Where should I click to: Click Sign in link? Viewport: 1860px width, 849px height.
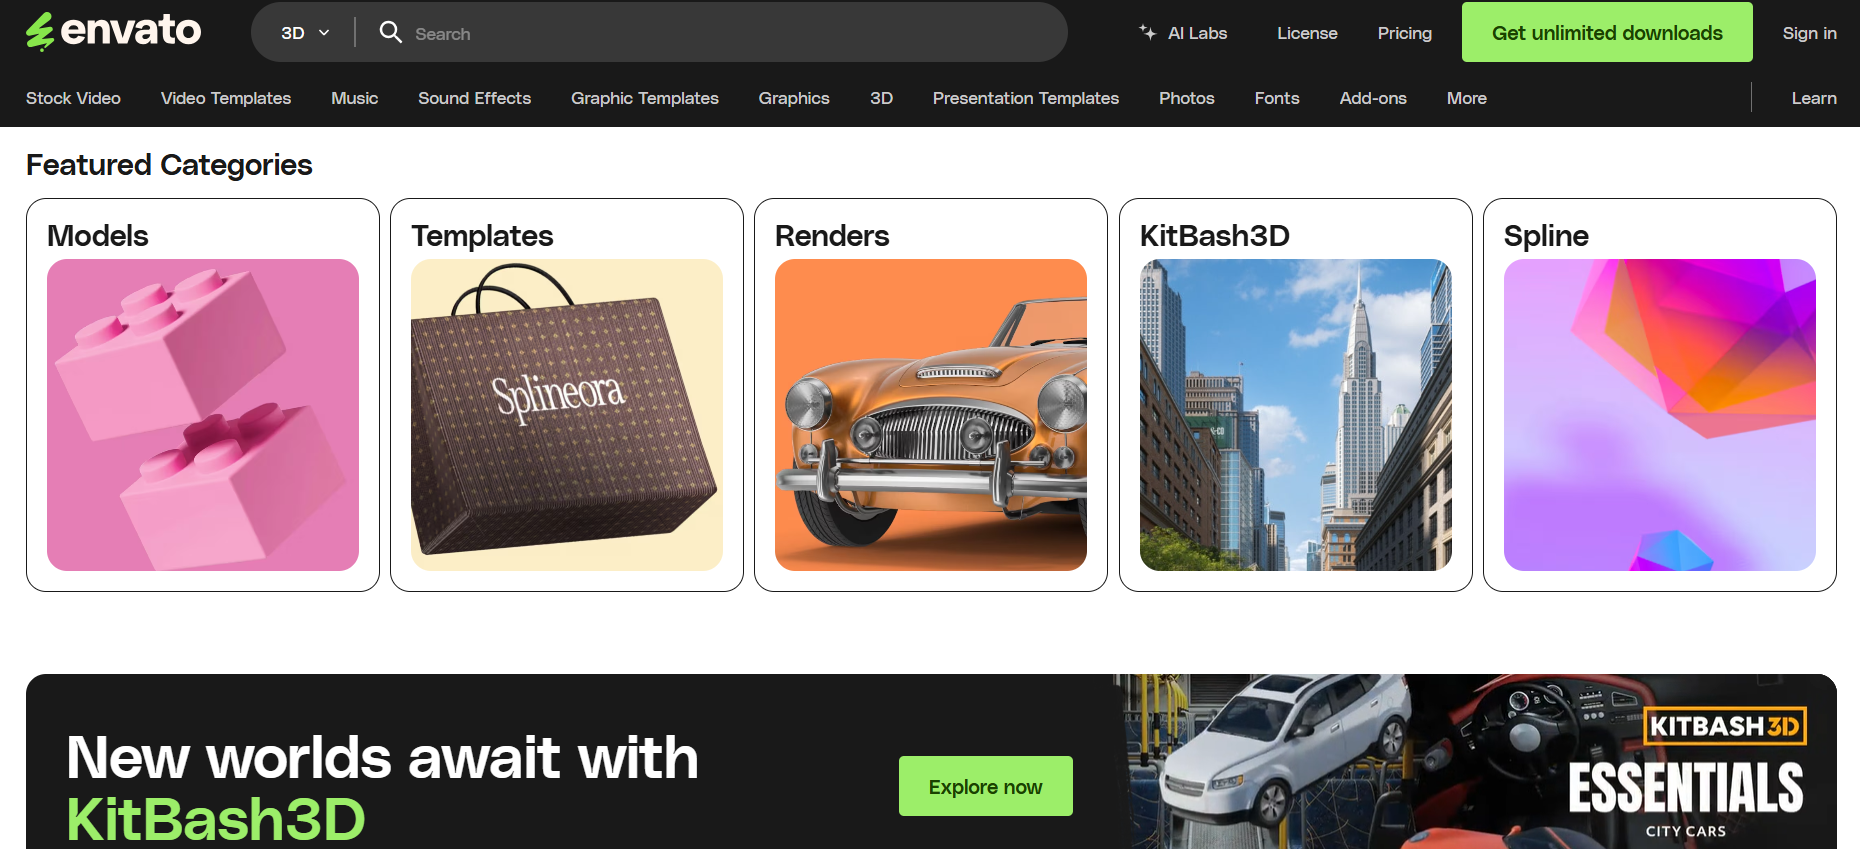1809,33
